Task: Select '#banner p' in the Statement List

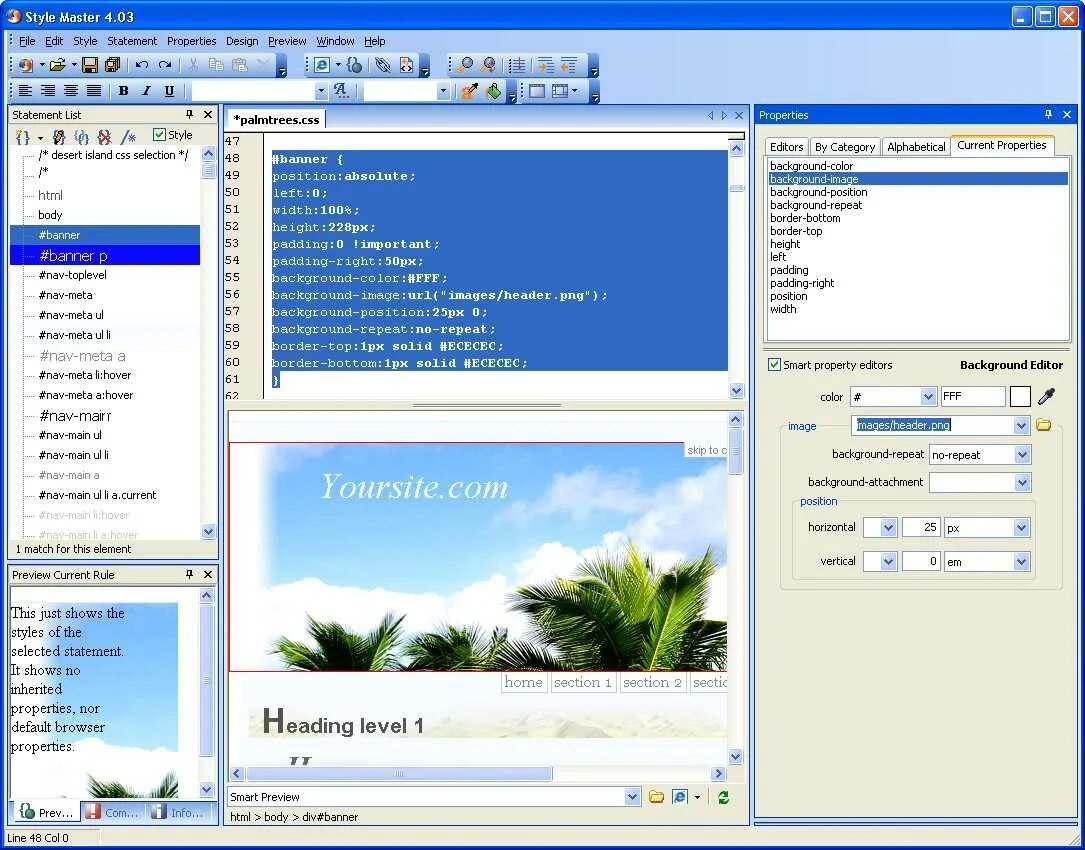Action: click(x=73, y=256)
